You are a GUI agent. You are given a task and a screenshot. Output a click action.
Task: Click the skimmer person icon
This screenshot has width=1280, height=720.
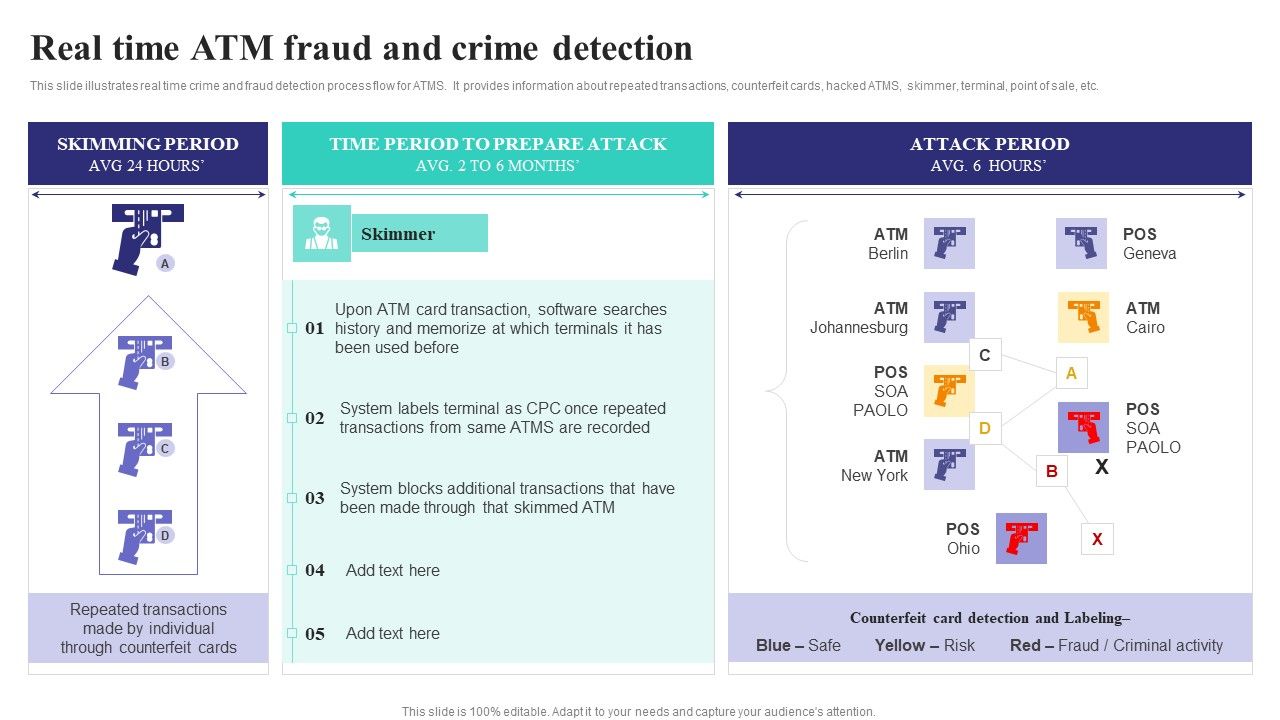click(321, 233)
